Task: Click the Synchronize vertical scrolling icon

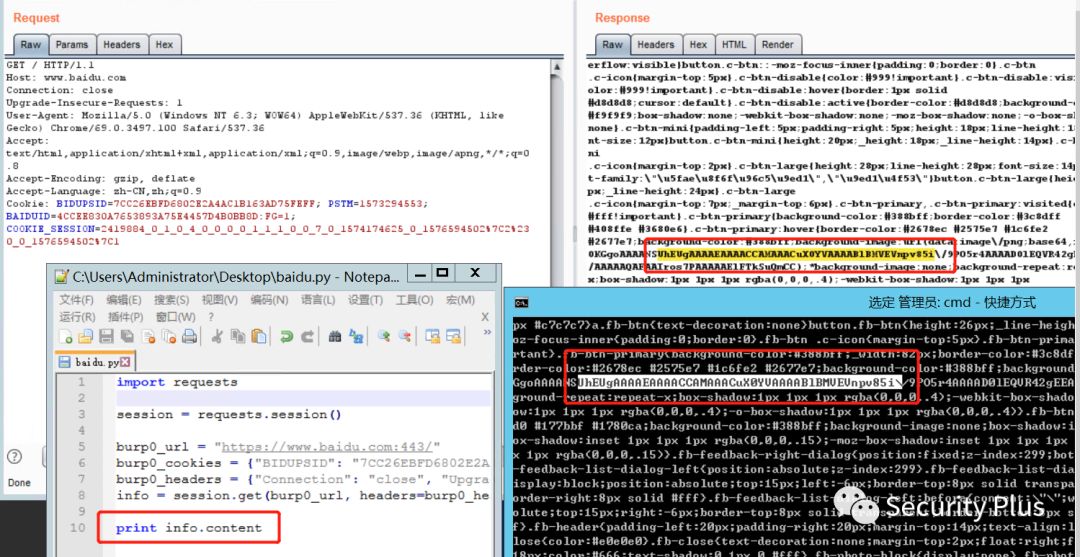Action: (433, 336)
